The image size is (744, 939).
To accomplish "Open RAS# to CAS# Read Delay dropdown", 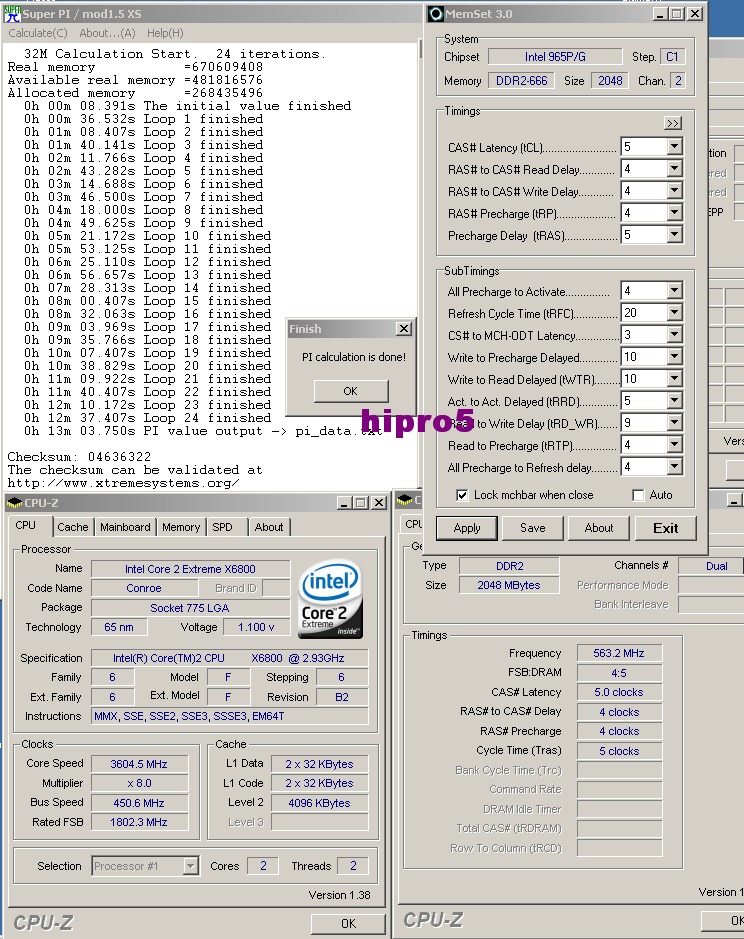I will [675, 169].
